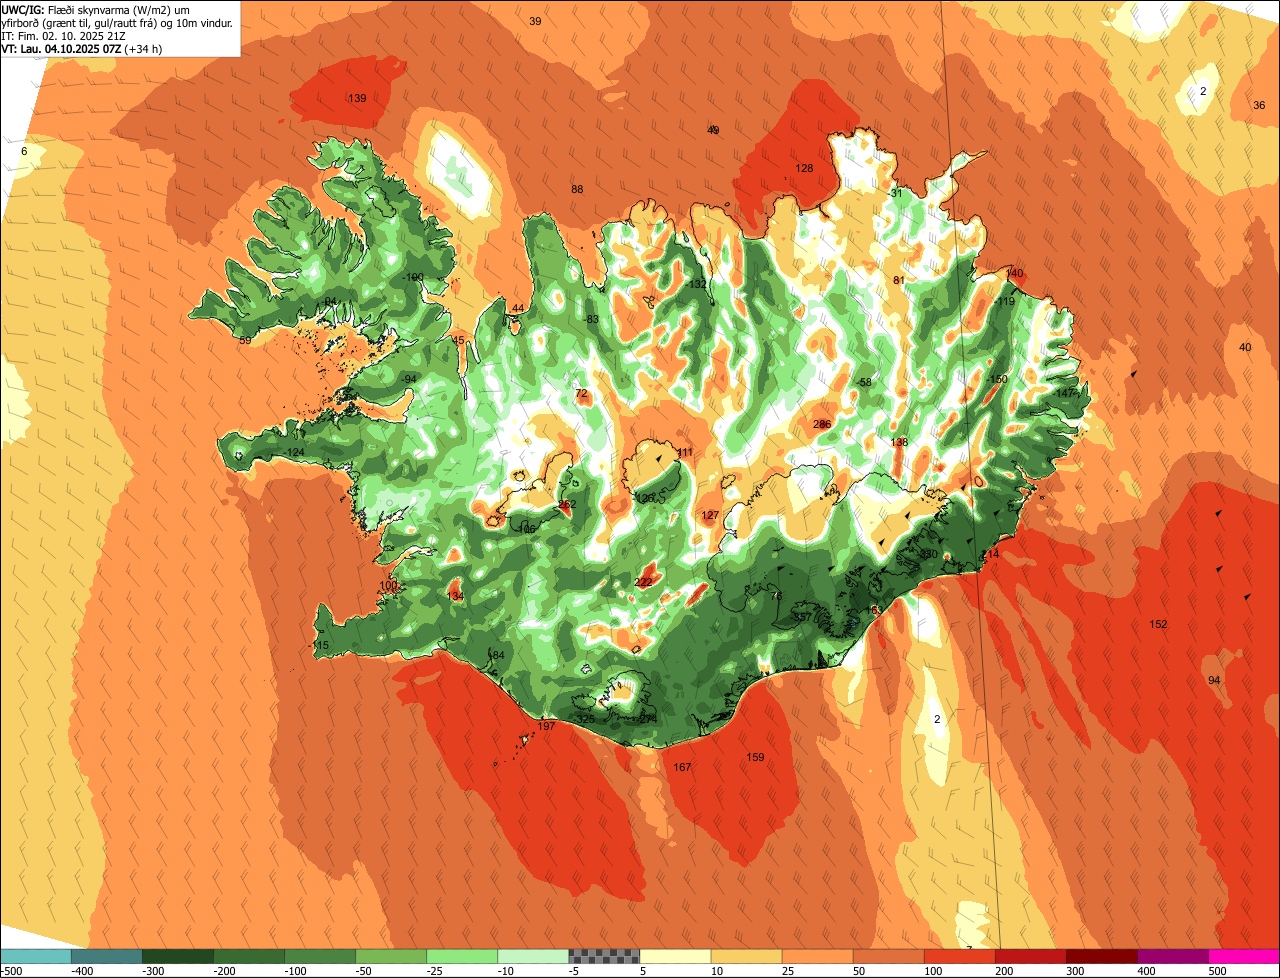This screenshot has width=1280, height=978.
Task: Pick the orange swatch between 25 and 50
Action: coord(818,956)
